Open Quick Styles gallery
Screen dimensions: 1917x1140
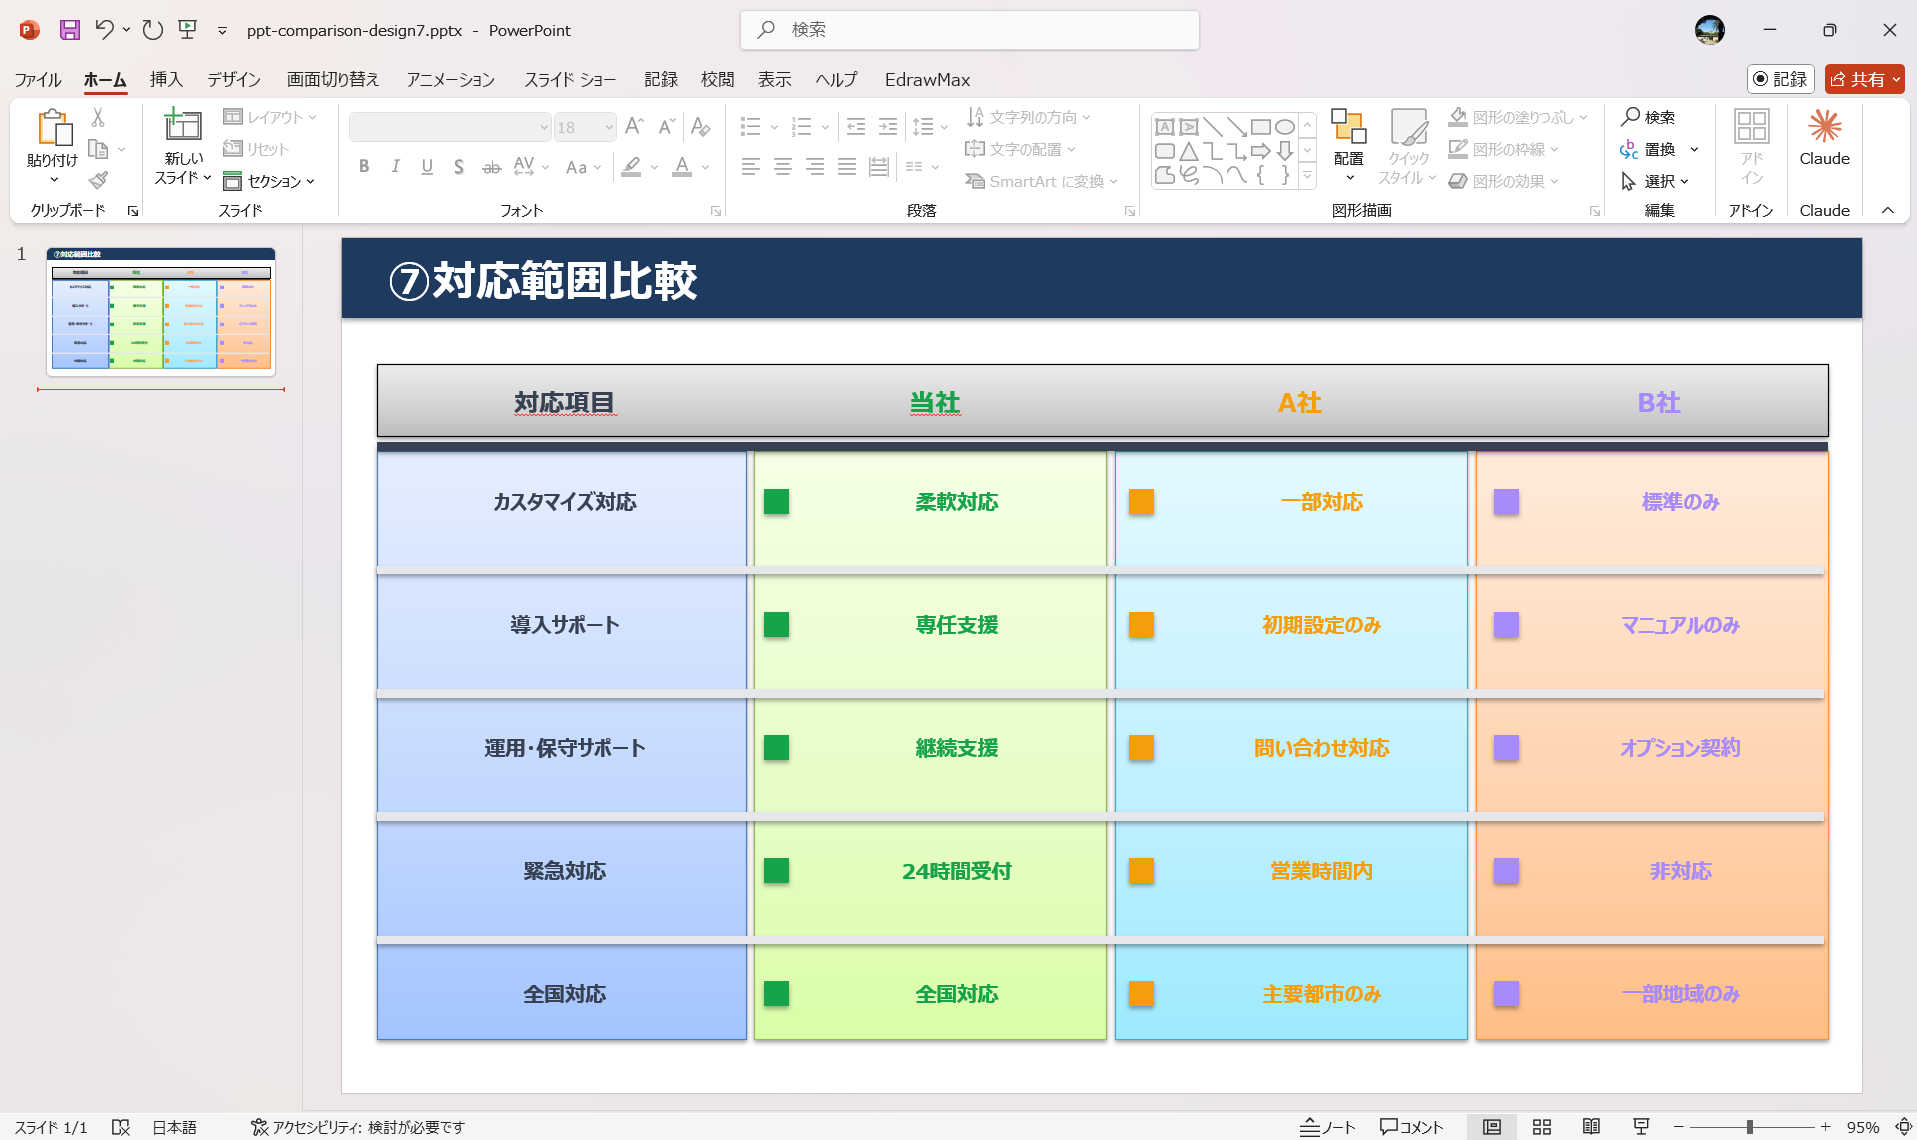[x=1408, y=145]
